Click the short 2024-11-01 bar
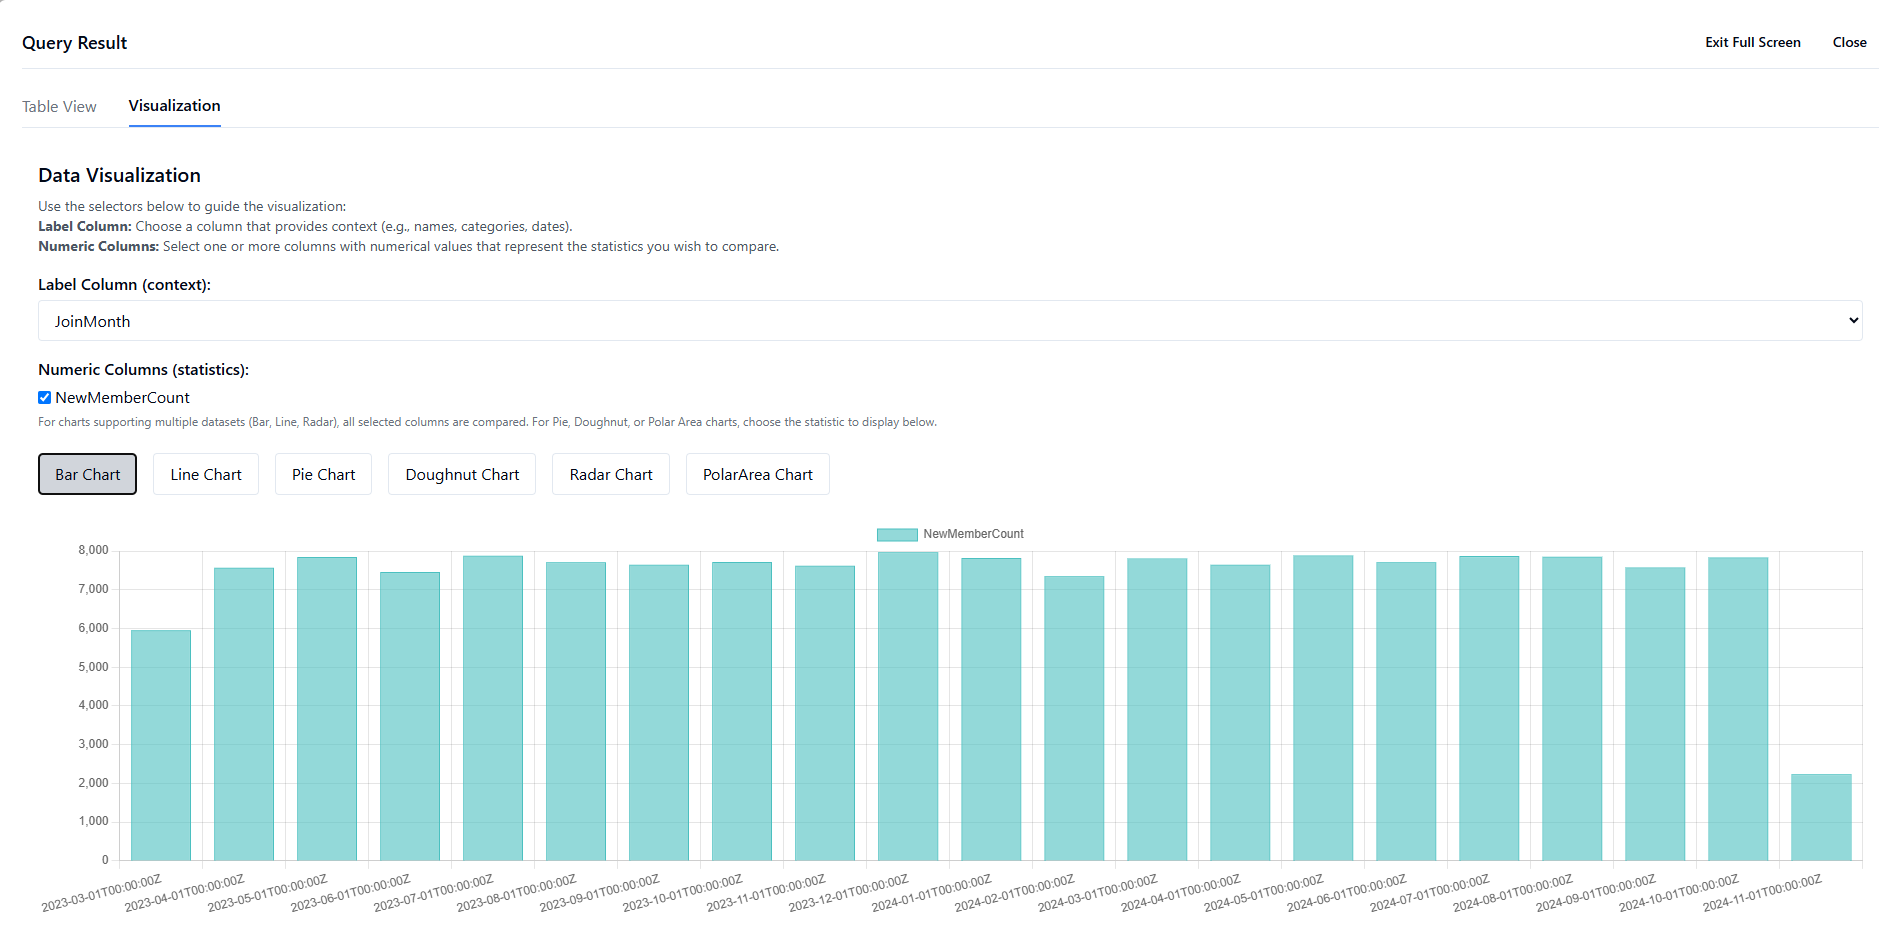Viewport: 1899px width, 938px height. [1820, 817]
